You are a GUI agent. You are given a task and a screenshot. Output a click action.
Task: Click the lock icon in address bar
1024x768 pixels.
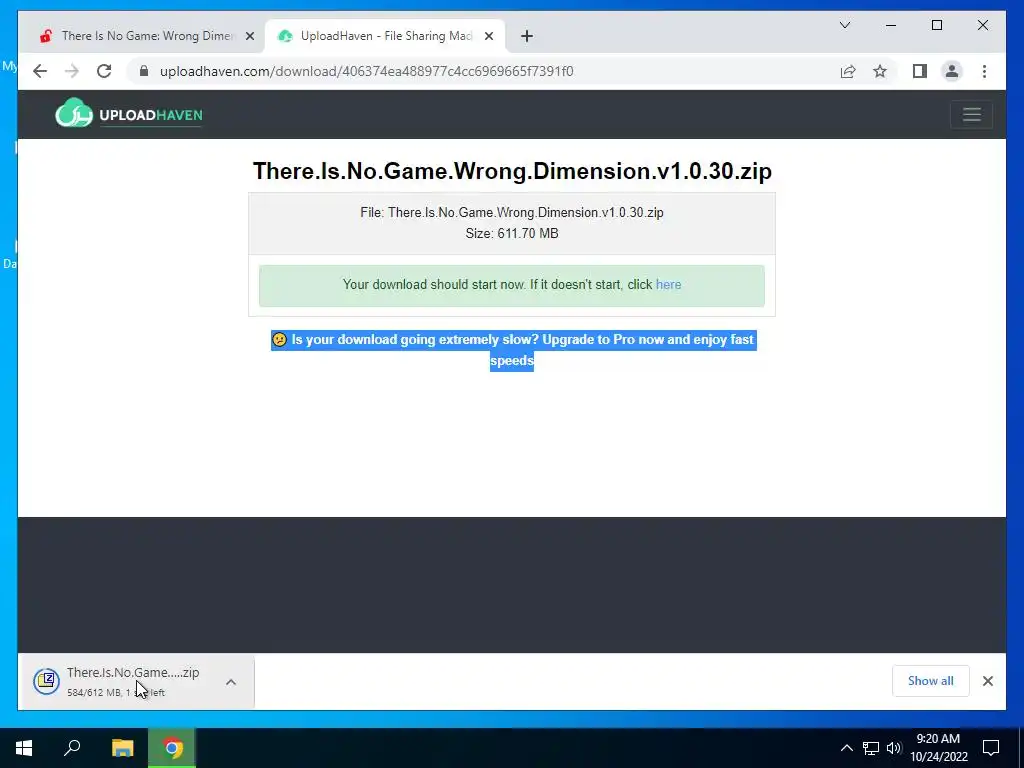tap(144, 71)
